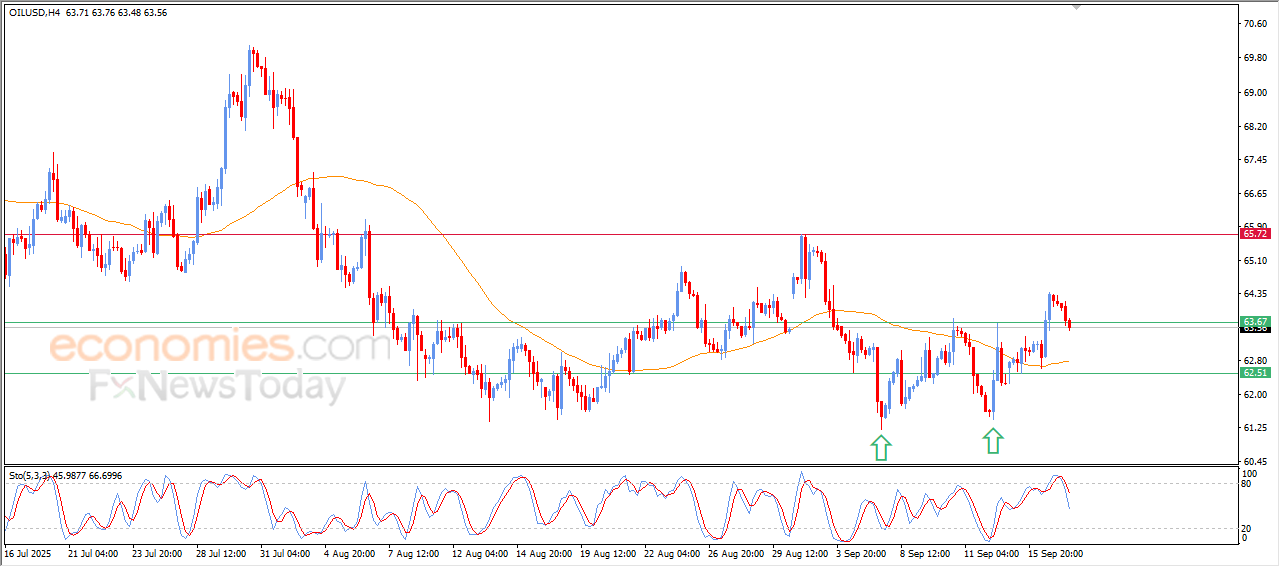Image resolution: width=1280 pixels, height=567 pixels.
Task: Click the chart shift triangle marker at top
Action: (x=1076, y=6)
